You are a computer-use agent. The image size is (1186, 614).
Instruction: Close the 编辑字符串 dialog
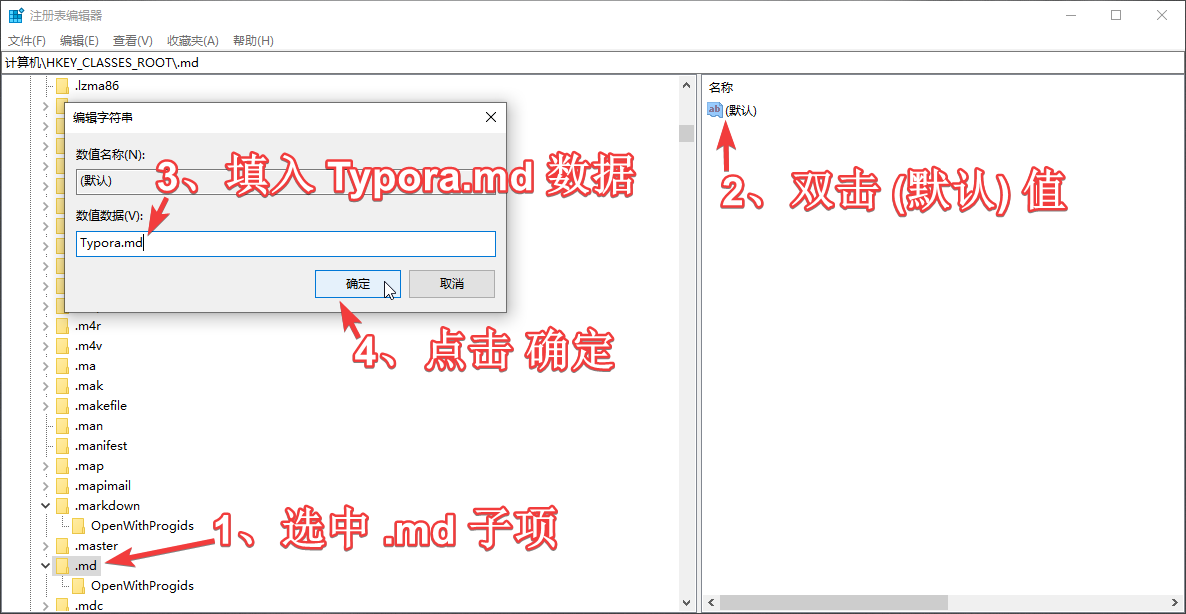[490, 117]
